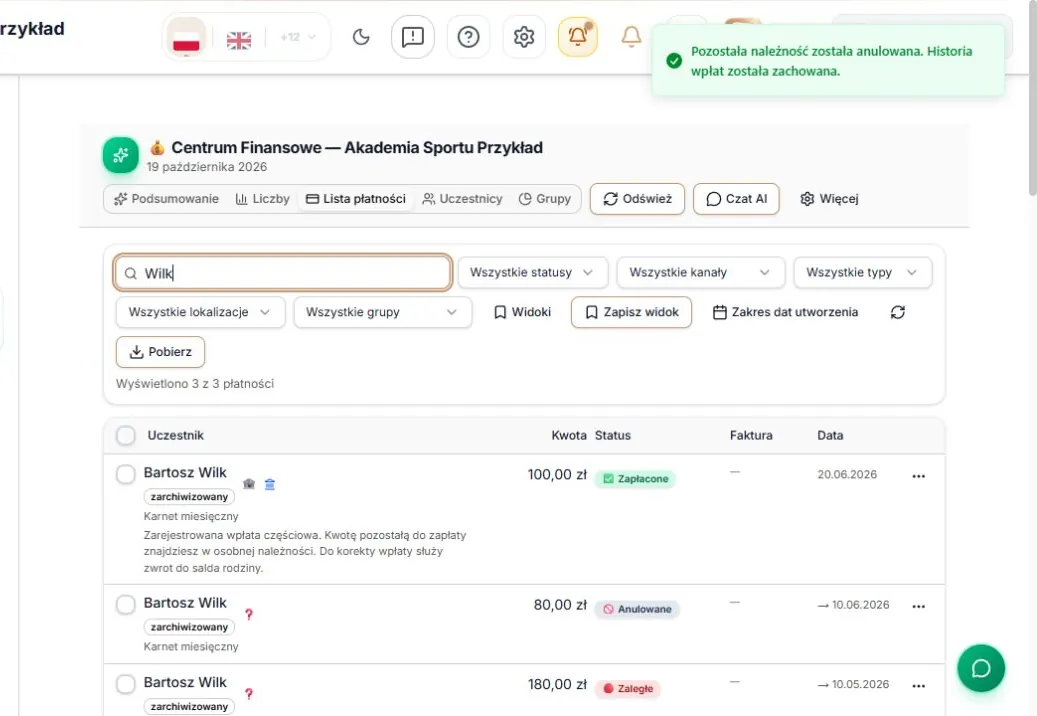The height and width of the screenshot is (716, 1037).
Task: Open the green floating chat bubble
Action: tap(981, 668)
